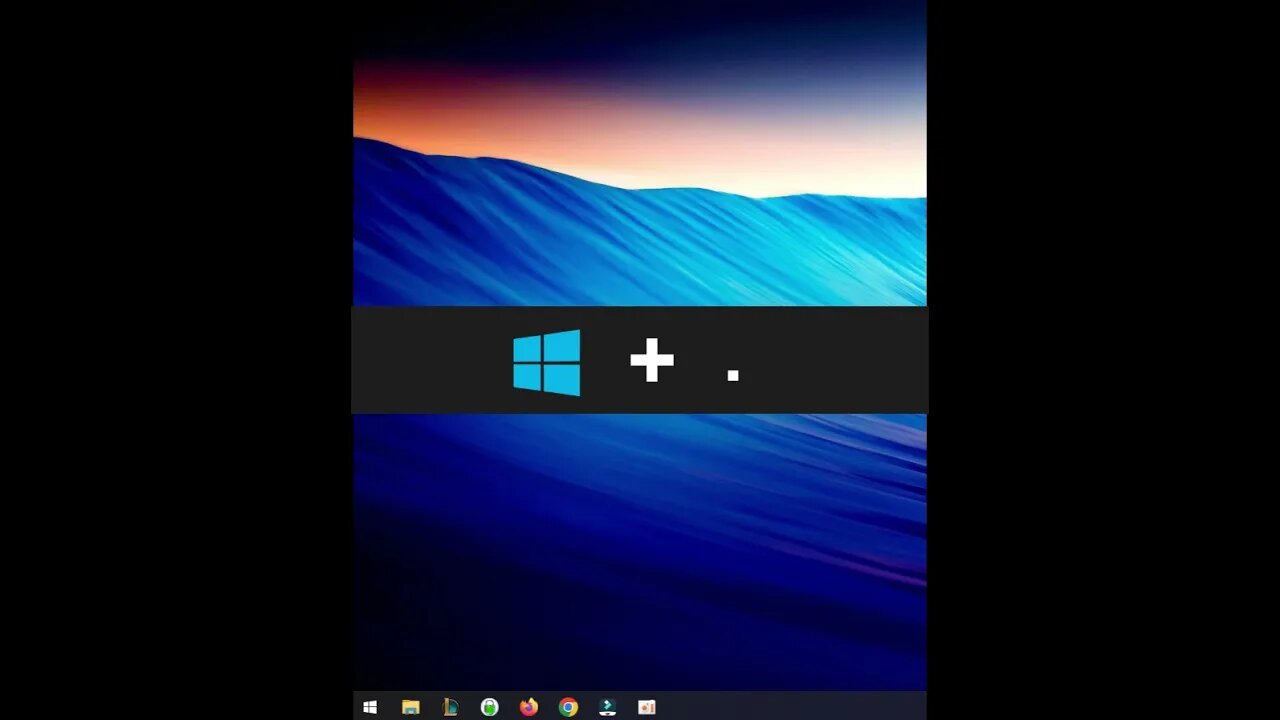Open the Filmora video editor taskbar icon
The image size is (1280, 720).
pos(607,707)
